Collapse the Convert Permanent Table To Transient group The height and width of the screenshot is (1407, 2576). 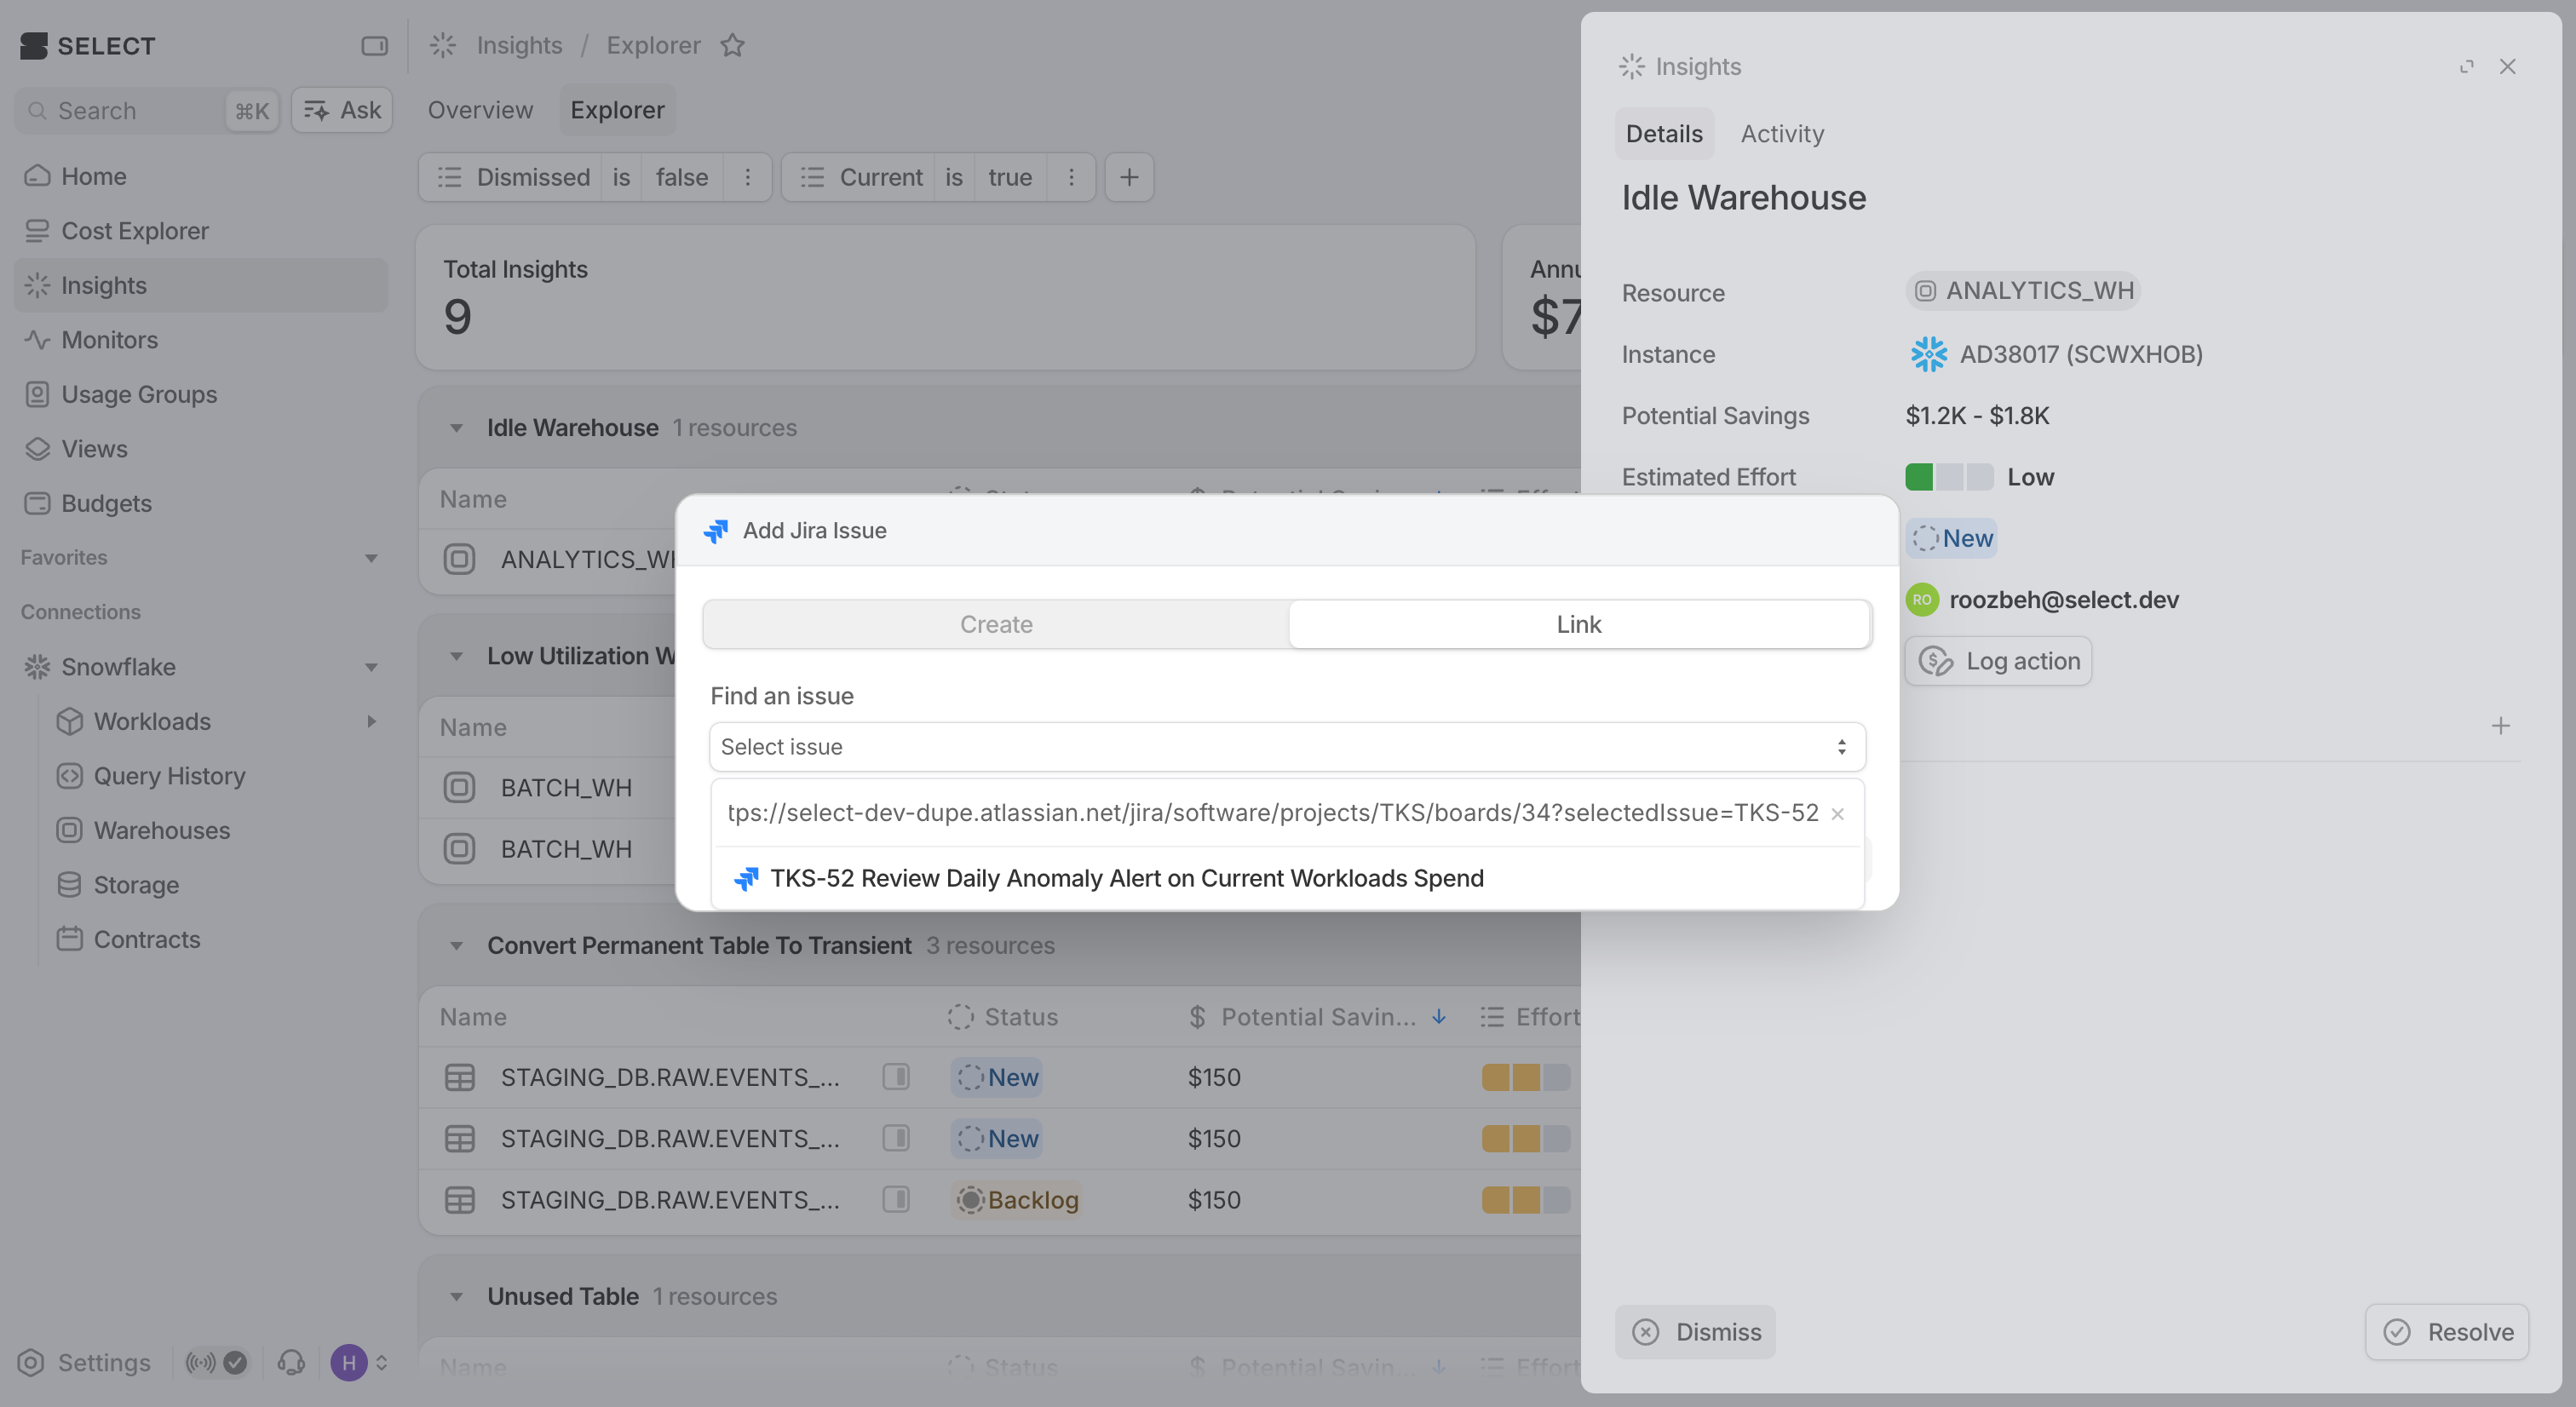(x=457, y=946)
